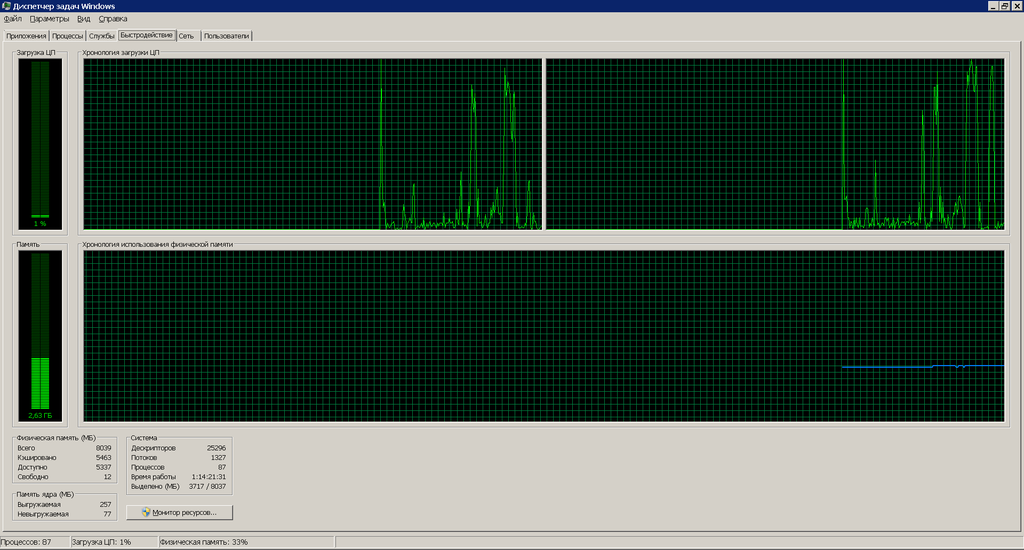This screenshot has height=550, width=1024.
Task: Close the Task Manager window
Action: [1017, 6]
